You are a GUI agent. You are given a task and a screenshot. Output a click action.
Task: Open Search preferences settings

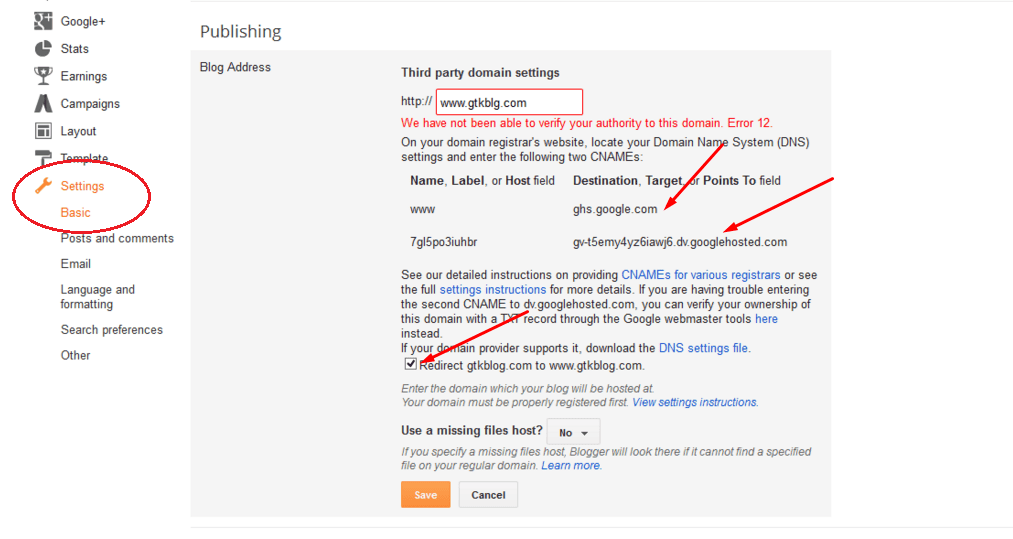click(x=112, y=330)
